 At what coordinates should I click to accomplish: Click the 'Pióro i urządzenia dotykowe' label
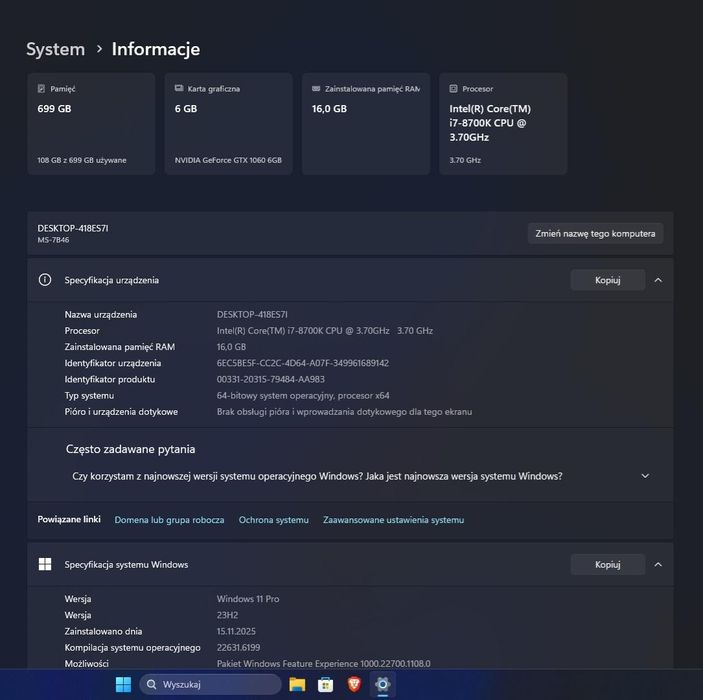[121, 412]
